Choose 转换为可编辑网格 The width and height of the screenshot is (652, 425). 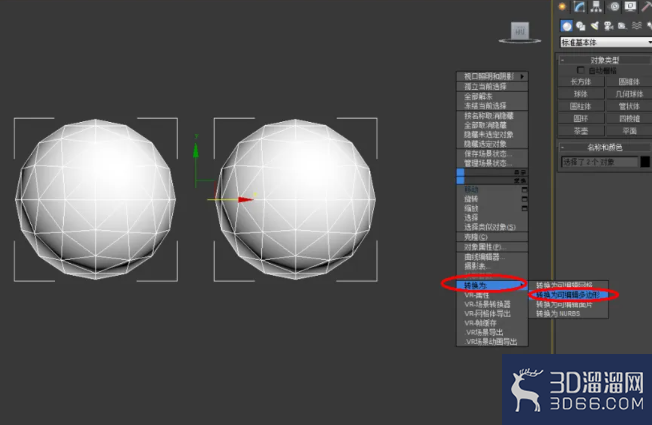coord(568,285)
